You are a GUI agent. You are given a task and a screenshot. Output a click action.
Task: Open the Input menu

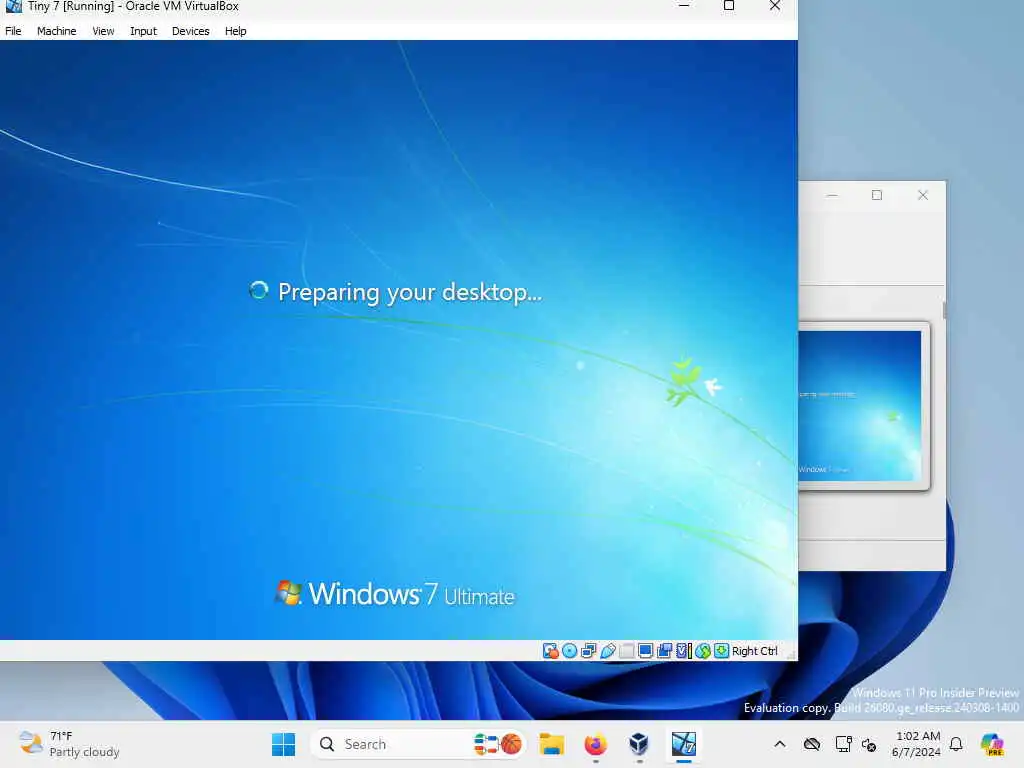coord(143,31)
